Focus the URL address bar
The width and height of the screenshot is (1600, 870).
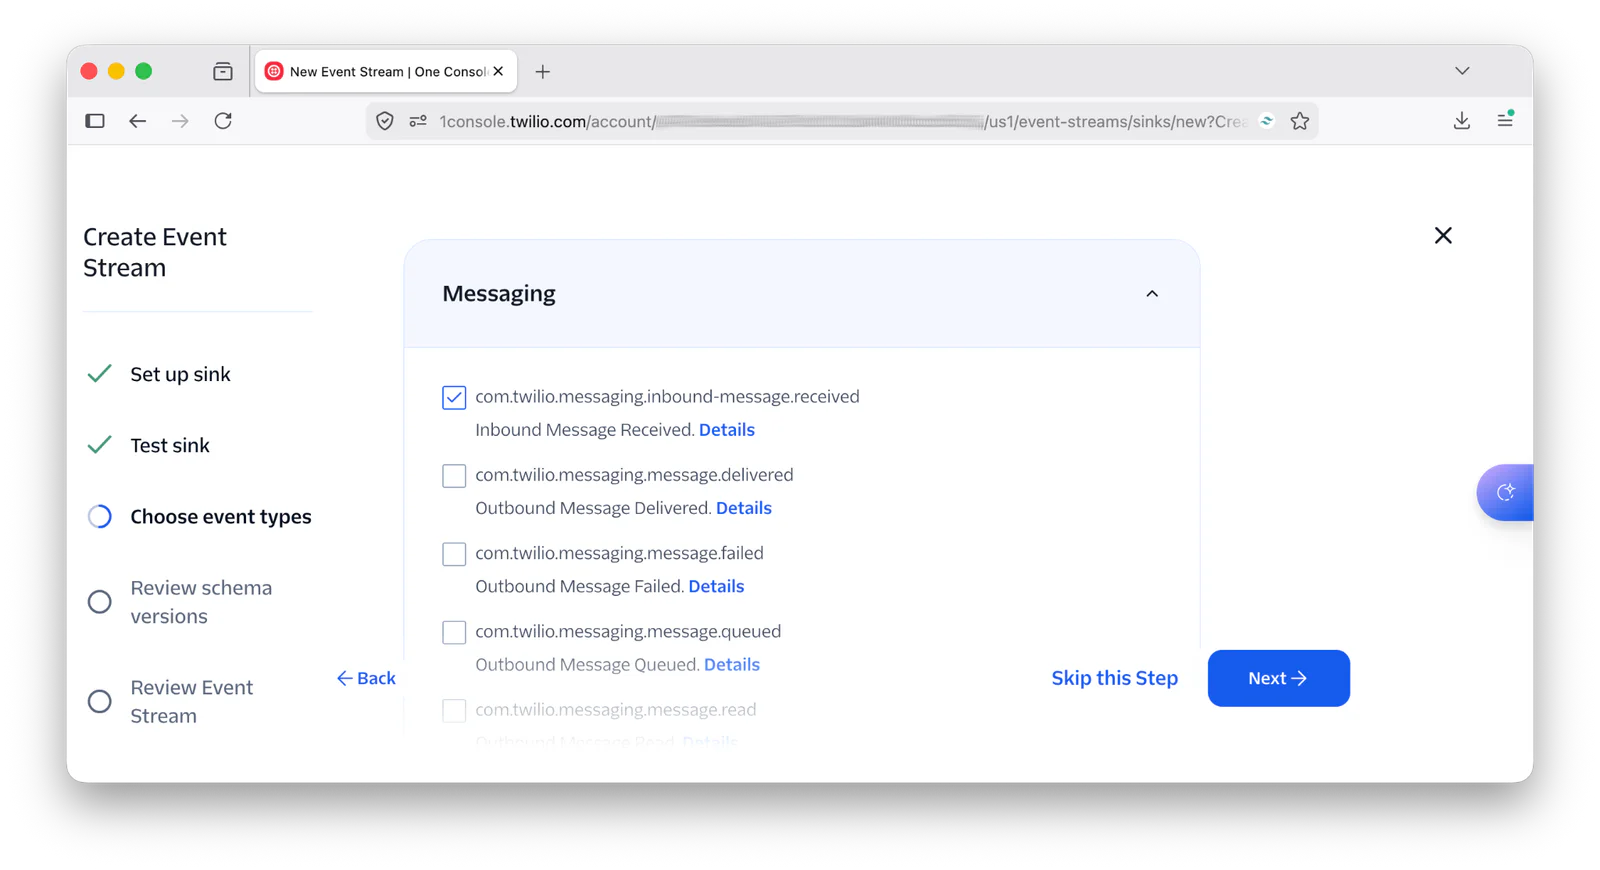(x=842, y=121)
